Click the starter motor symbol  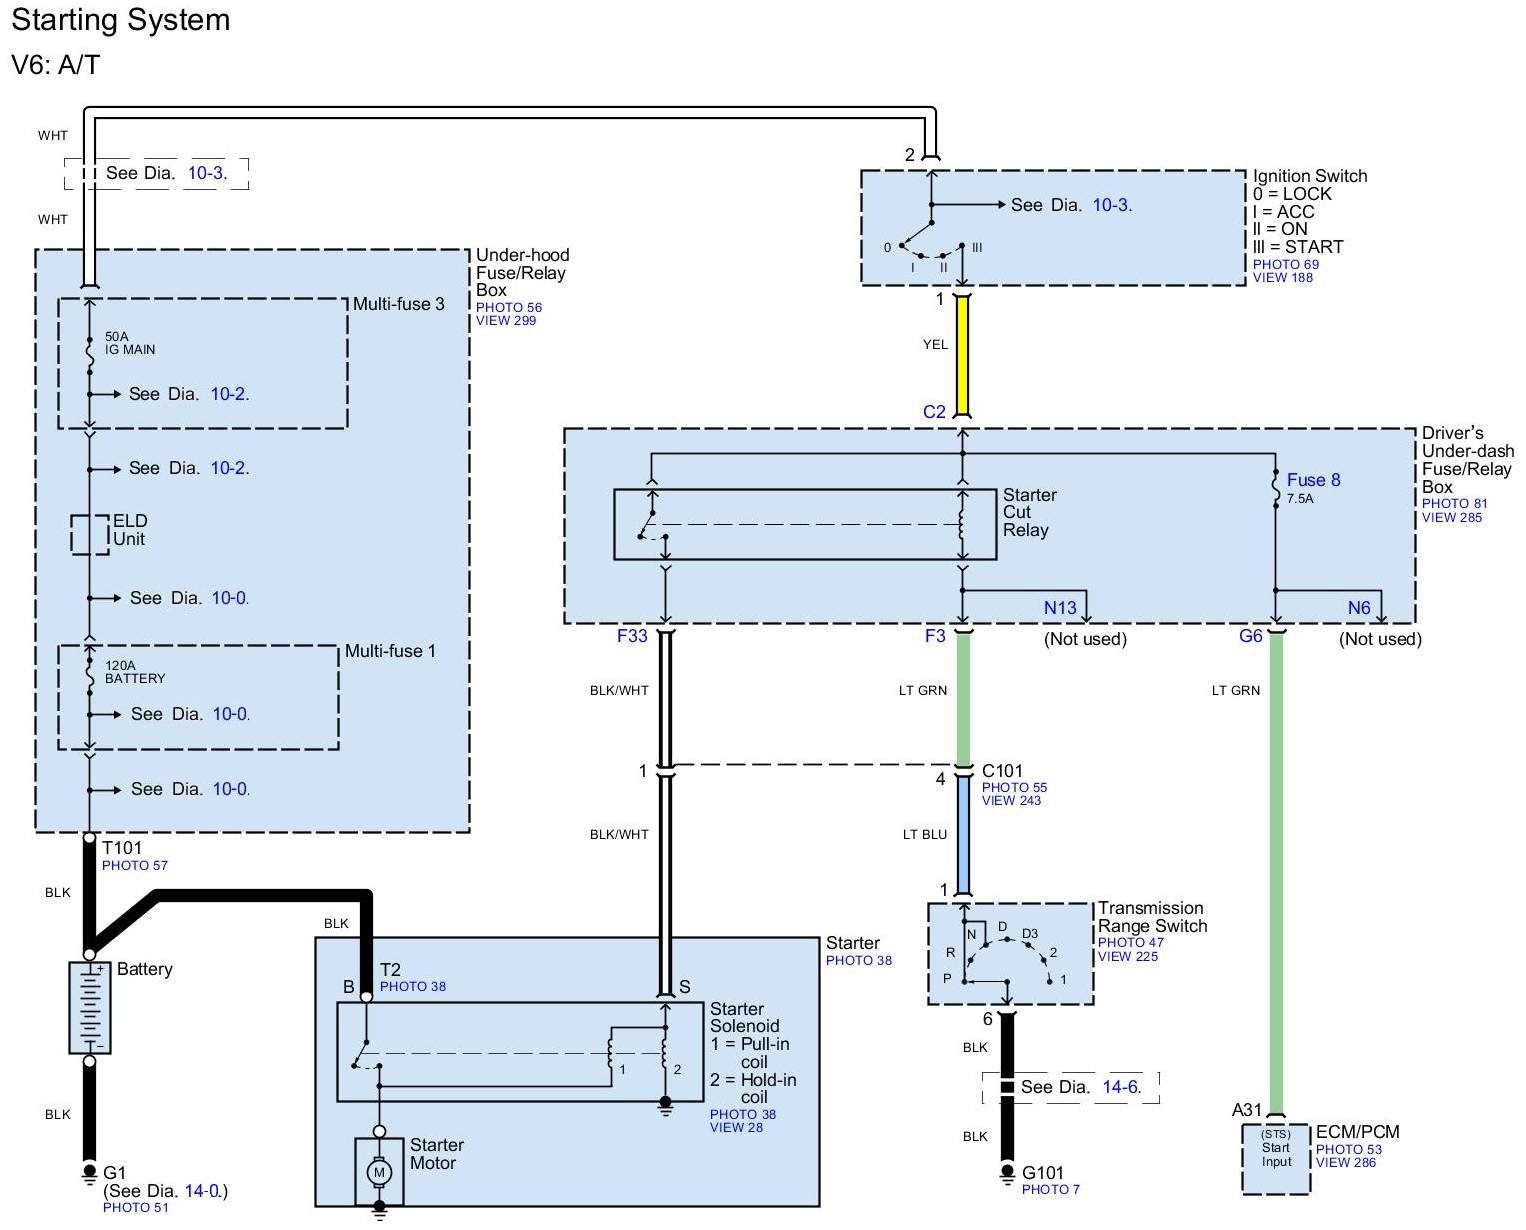[379, 1171]
